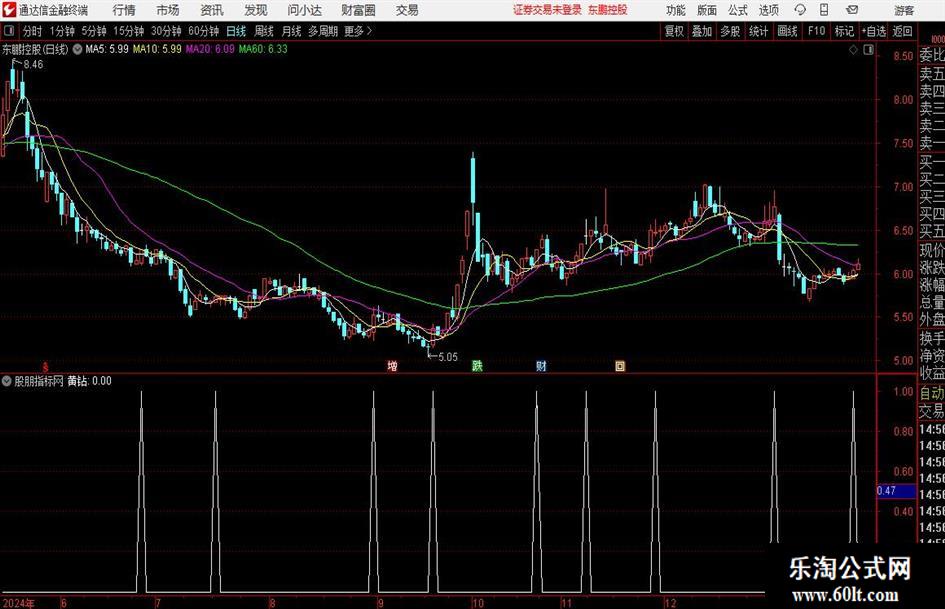Screen dimensions: 945x609
Task: Switch to 60分钟 period
Action: coord(203,31)
